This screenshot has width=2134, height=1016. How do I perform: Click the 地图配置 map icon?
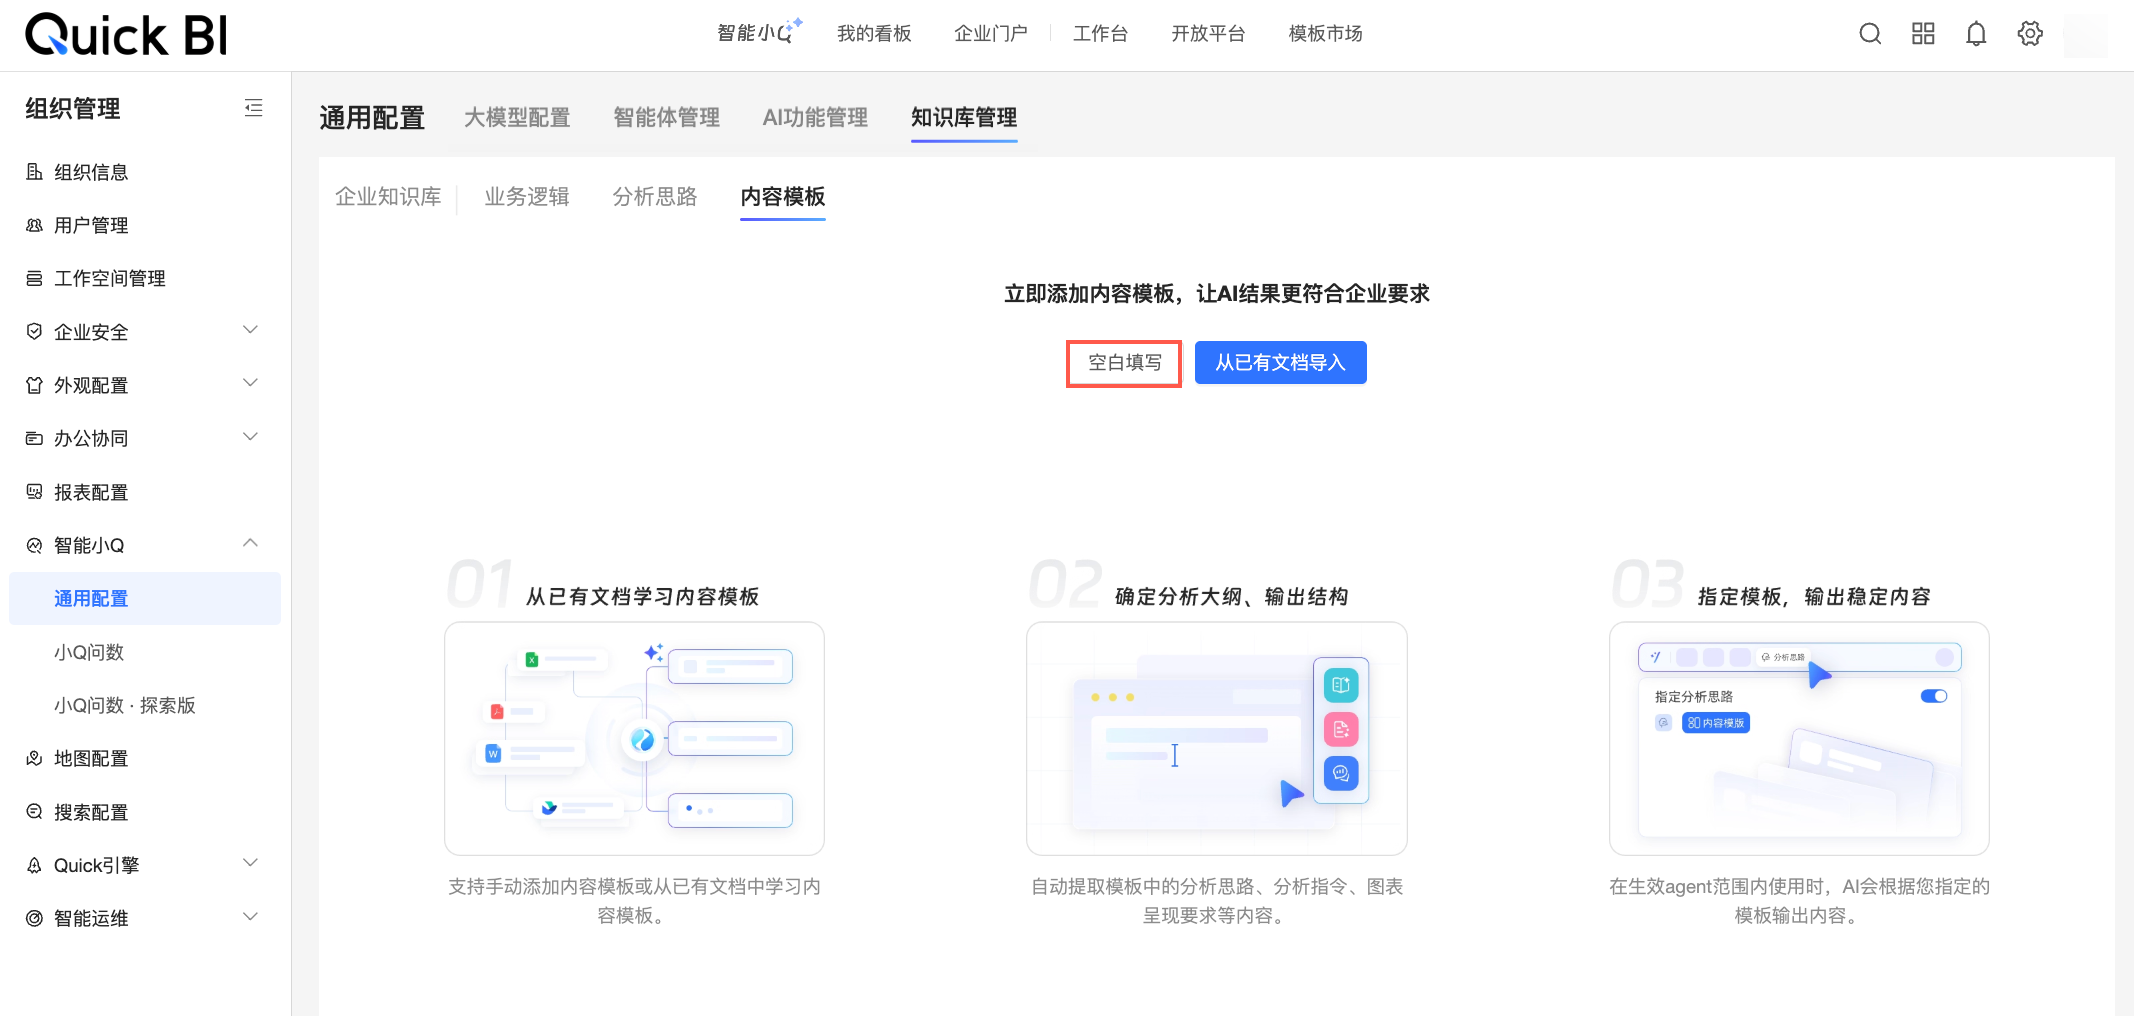pos(34,758)
